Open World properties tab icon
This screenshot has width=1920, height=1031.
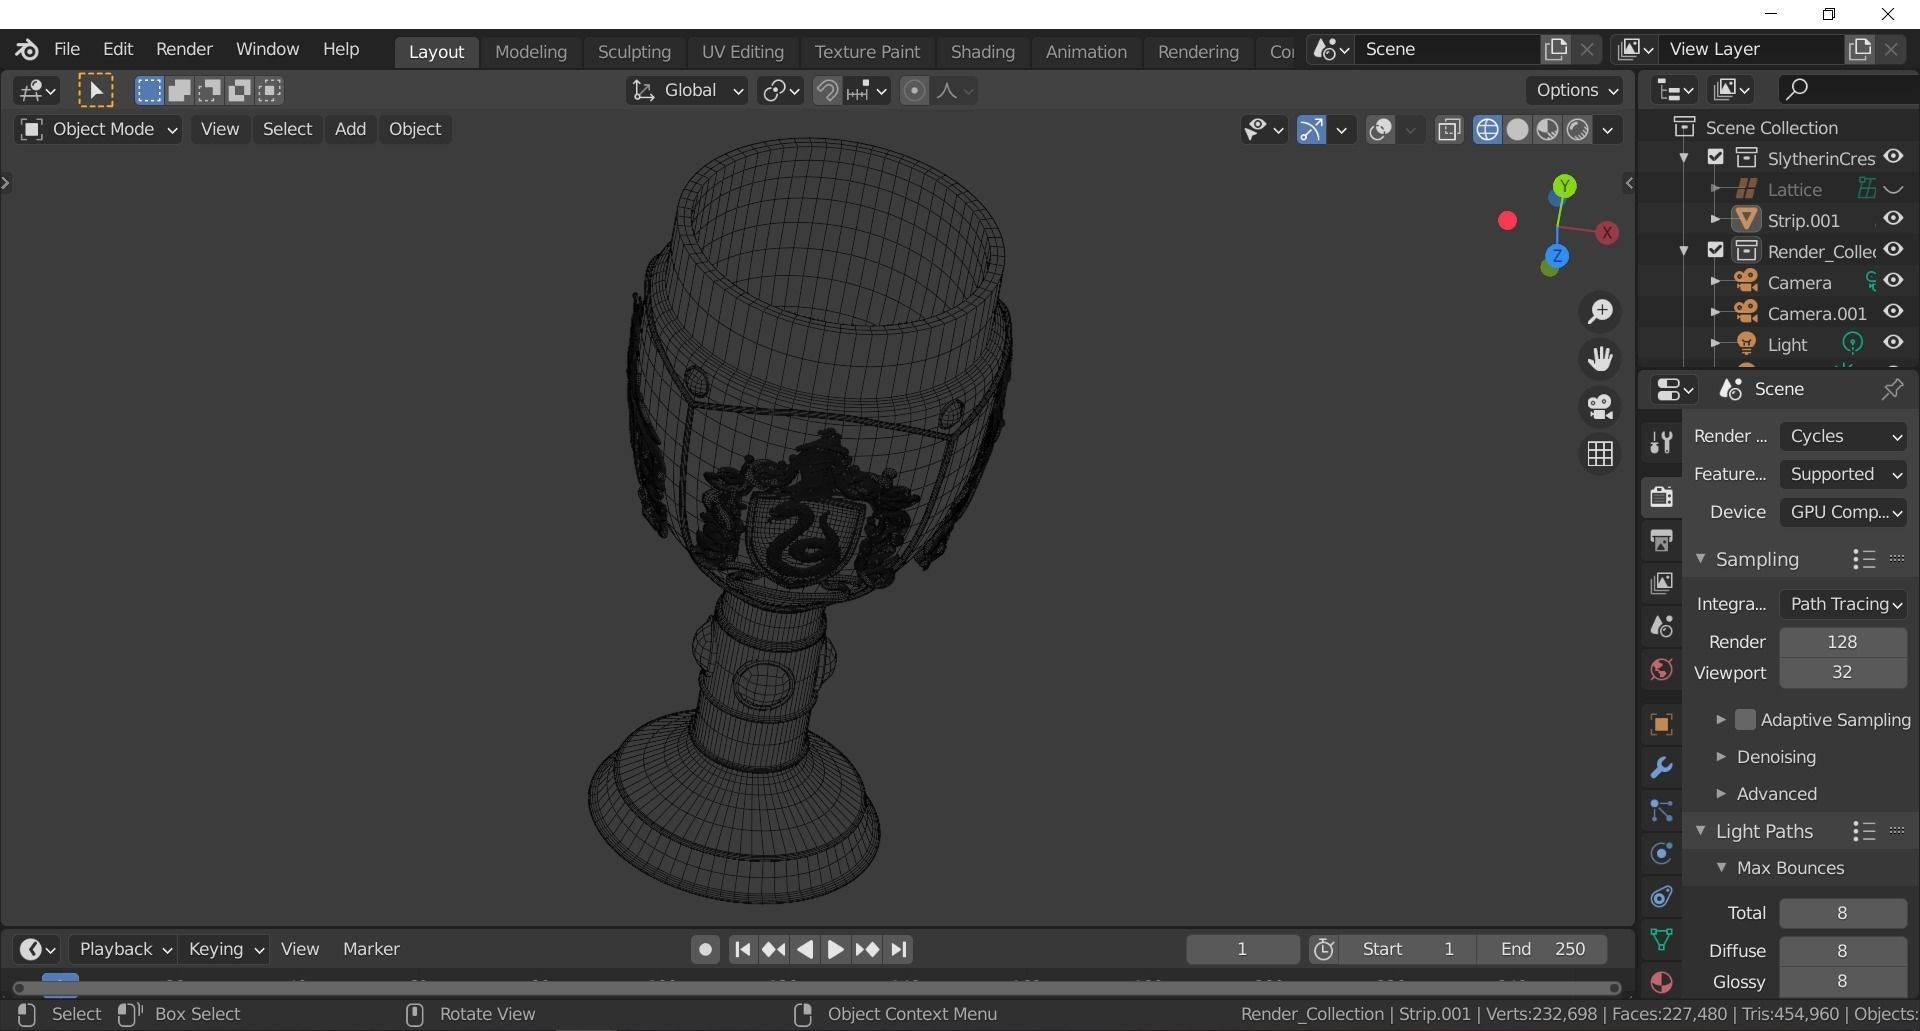pos(1661,669)
